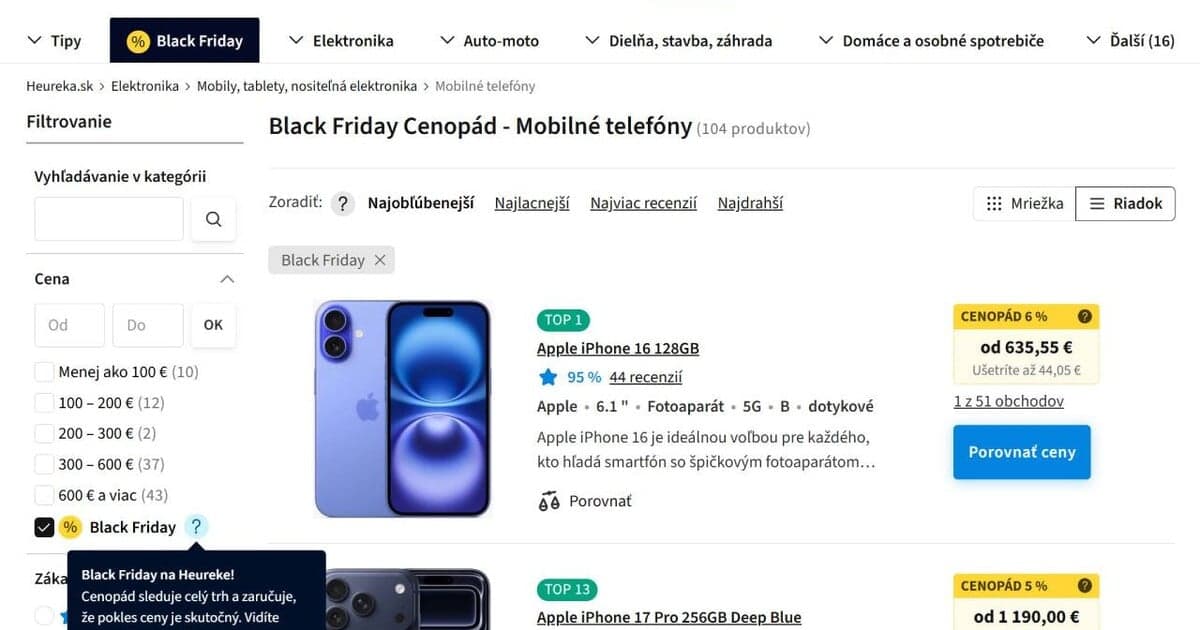Select the Auto-moto category tab
Image resolution: width=1200 pixels, height=630 pixels.
(x=489, y=40)
